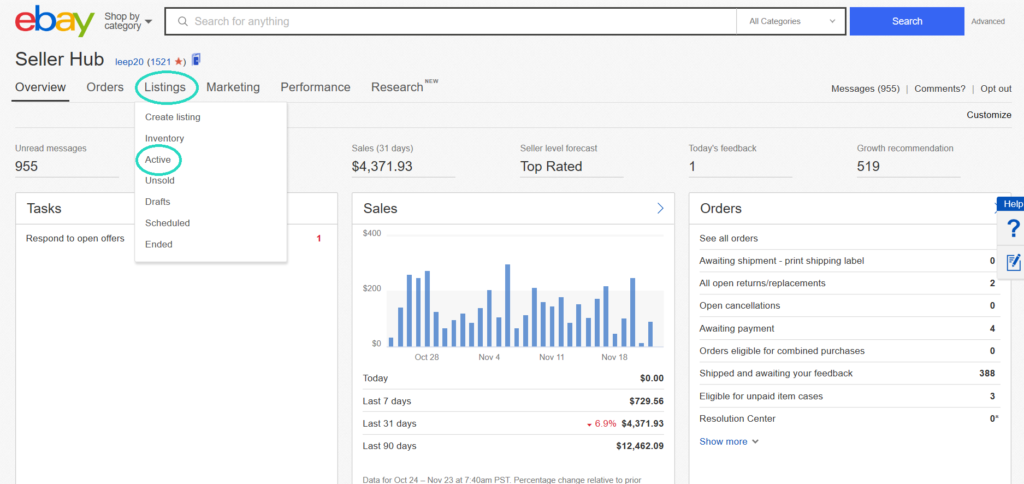Click the tallest bar in sales chart
The height and width of the screenshot is (484, 1024).
(x=507, y=305)
